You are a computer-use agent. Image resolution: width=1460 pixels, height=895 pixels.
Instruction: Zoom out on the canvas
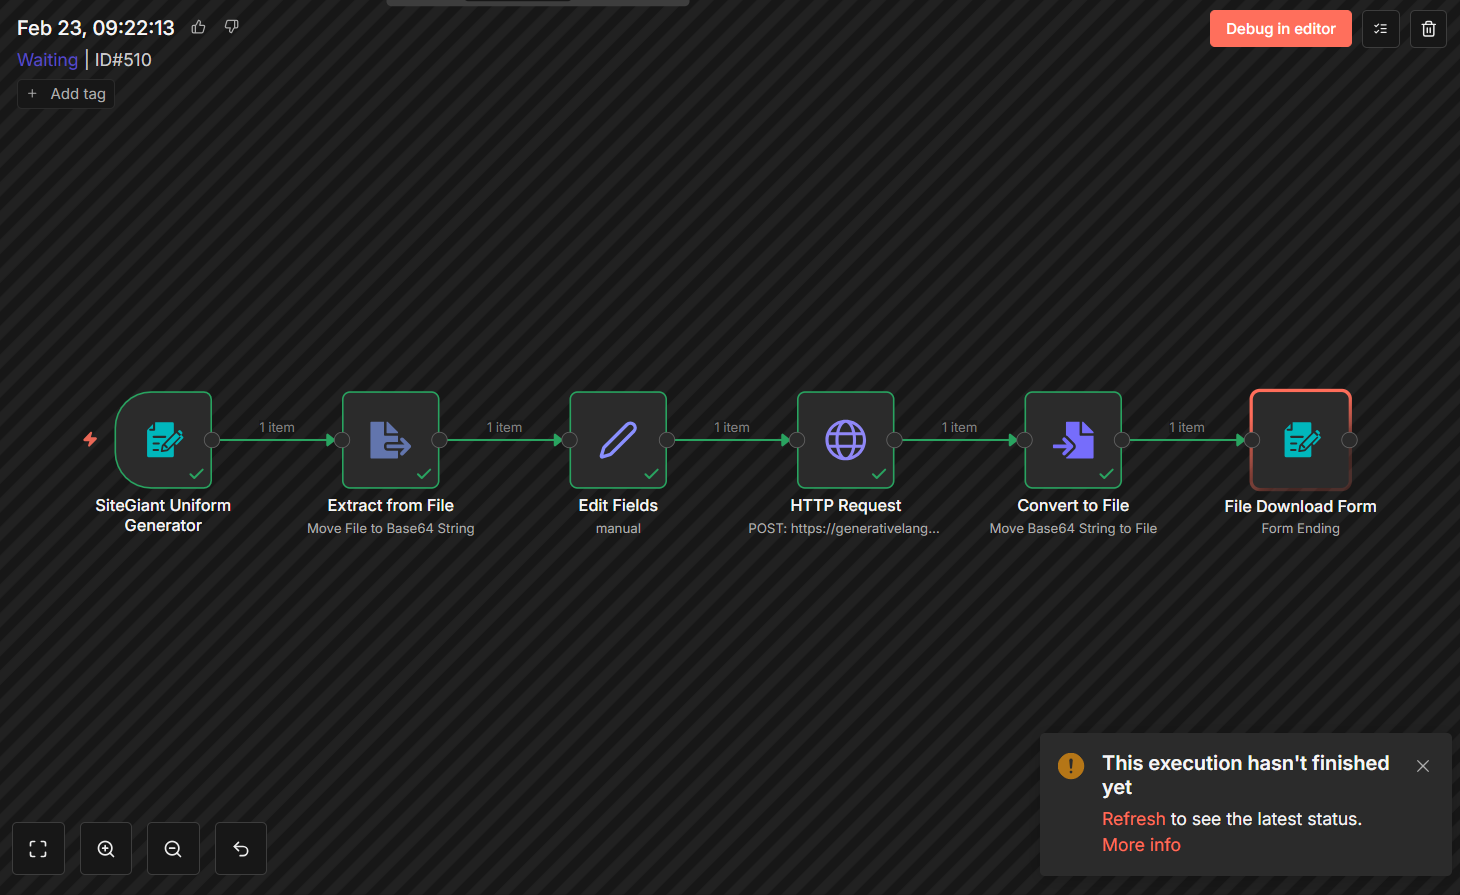173,849
